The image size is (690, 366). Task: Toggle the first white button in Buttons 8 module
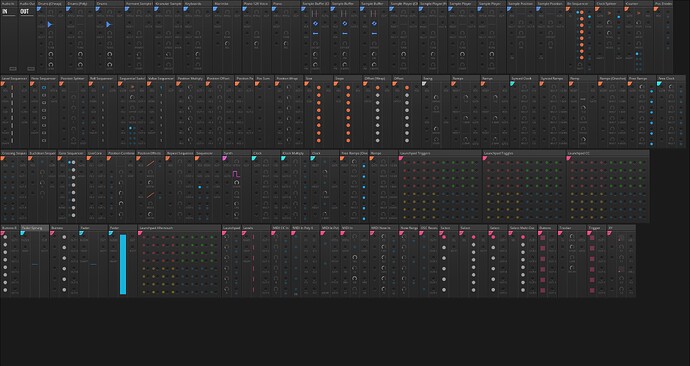tap(5, 237)
